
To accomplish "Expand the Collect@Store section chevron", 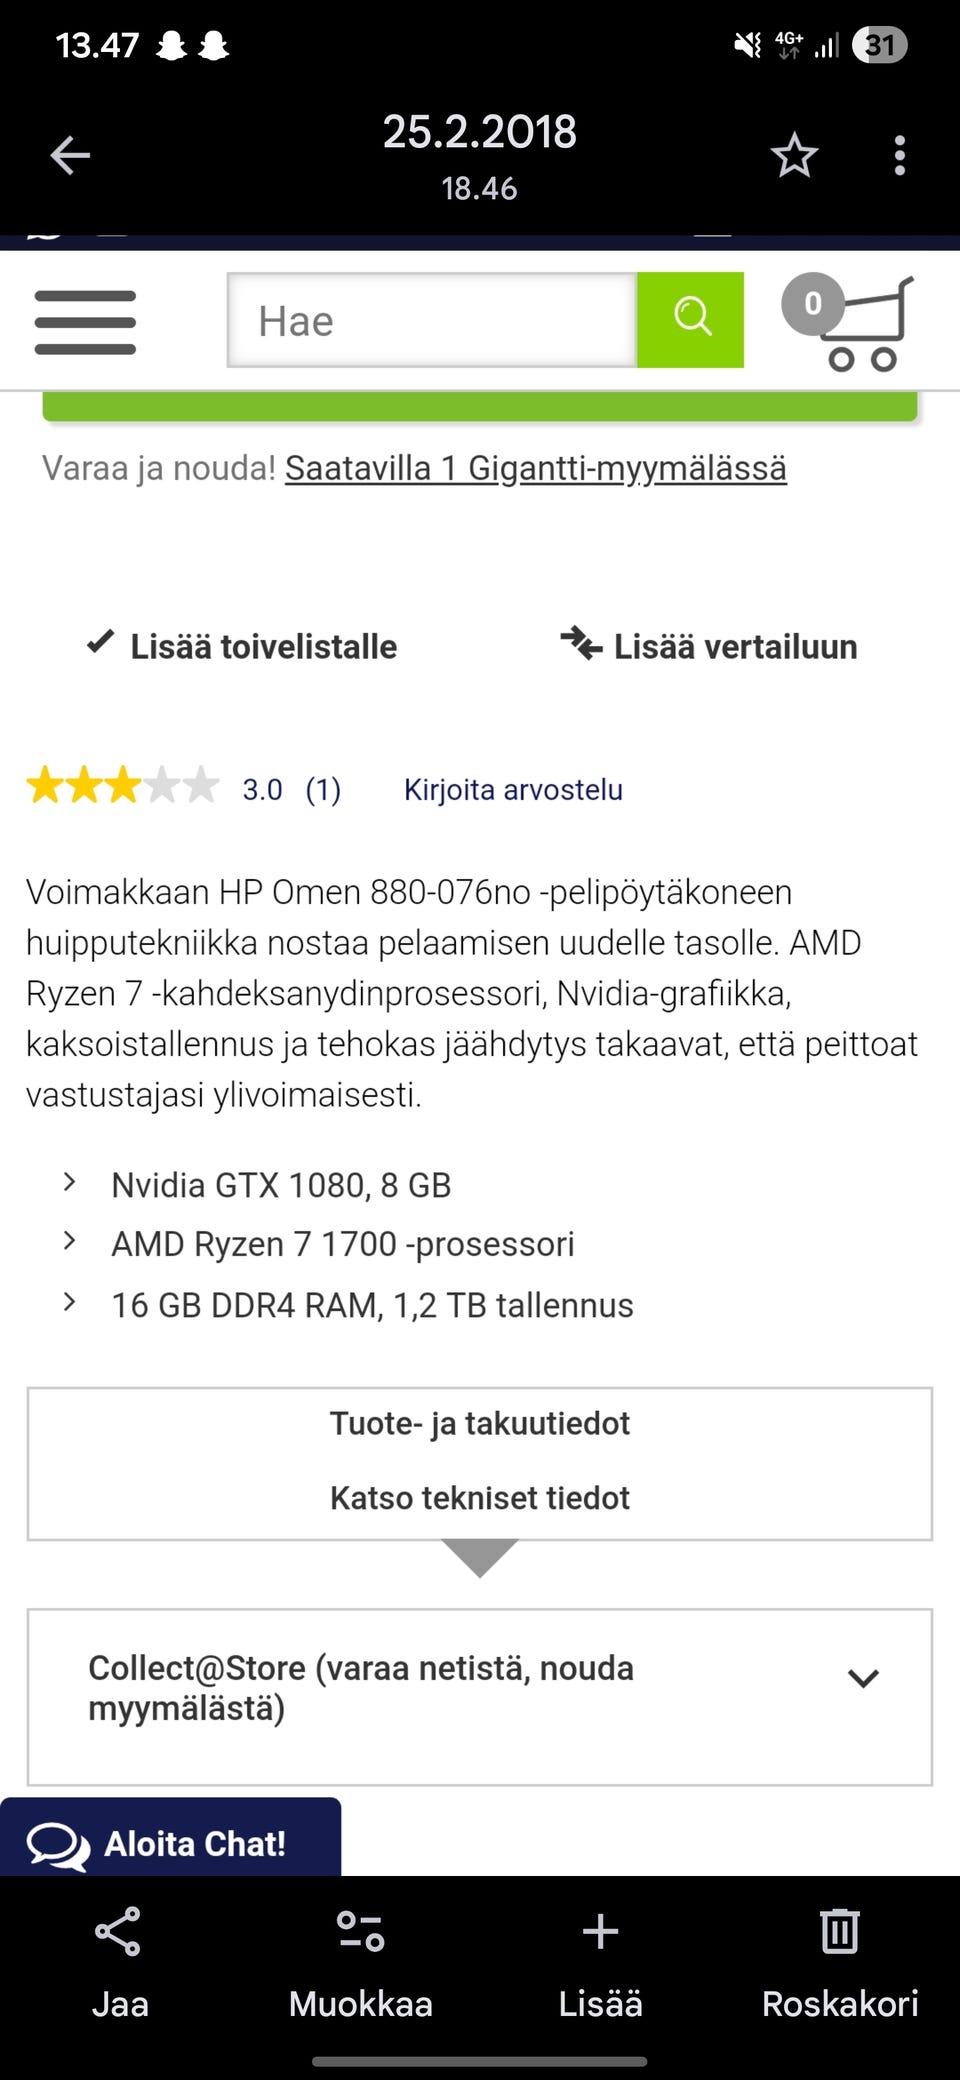I will 863,1679.
